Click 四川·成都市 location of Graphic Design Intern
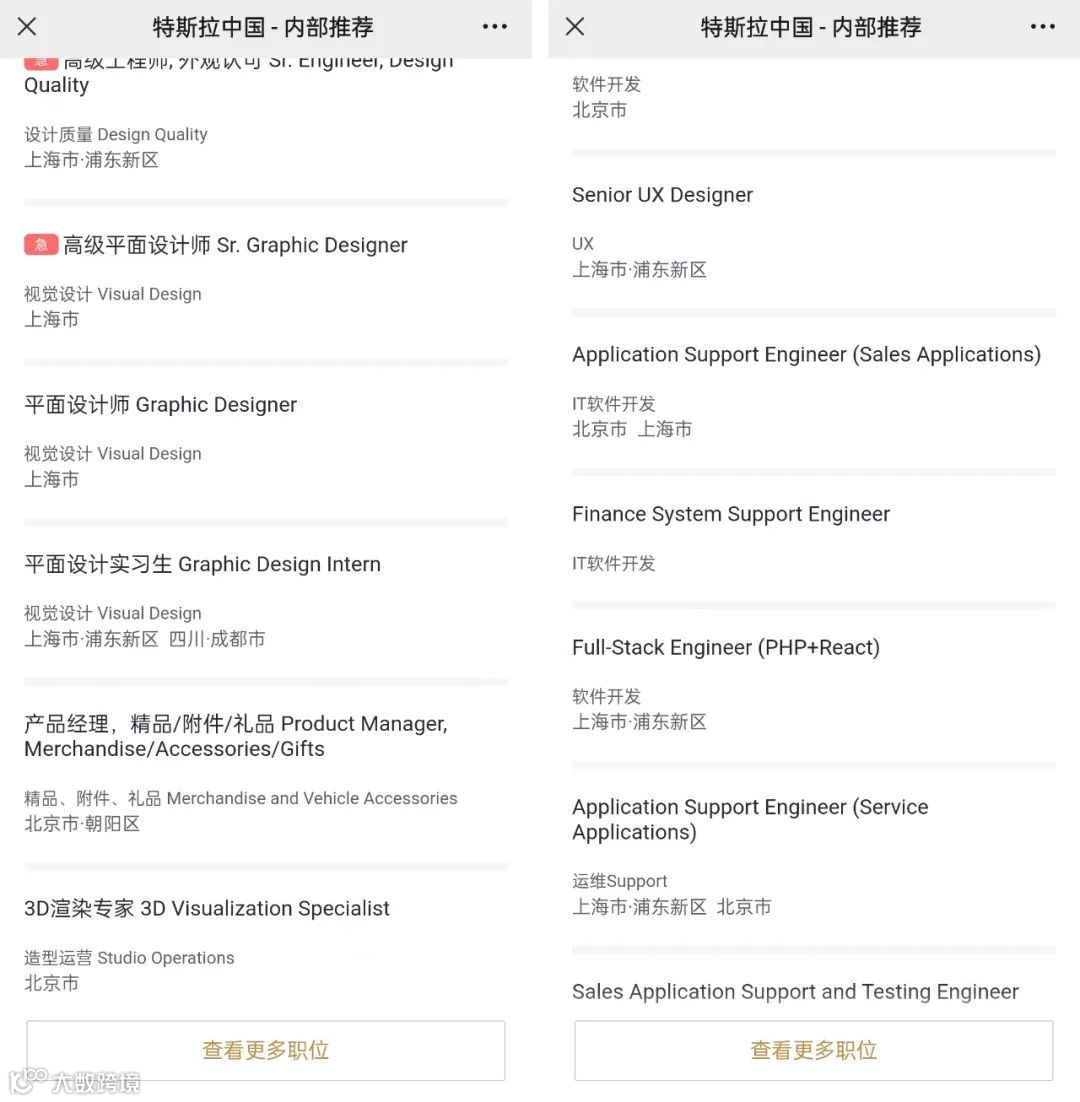 click(217, 639)
